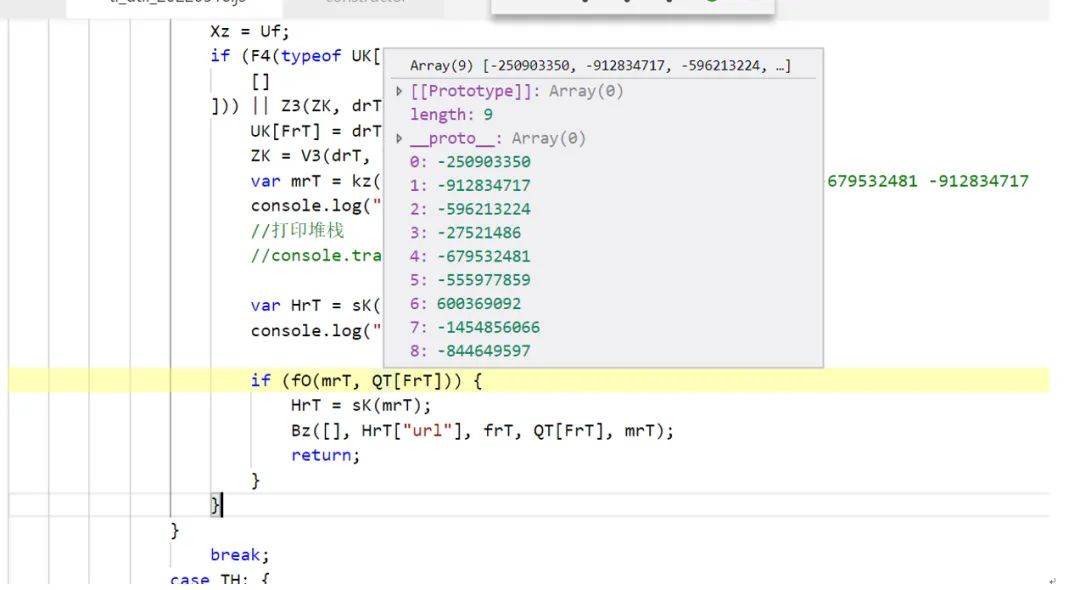Click the case TH: line

point(220,579)
